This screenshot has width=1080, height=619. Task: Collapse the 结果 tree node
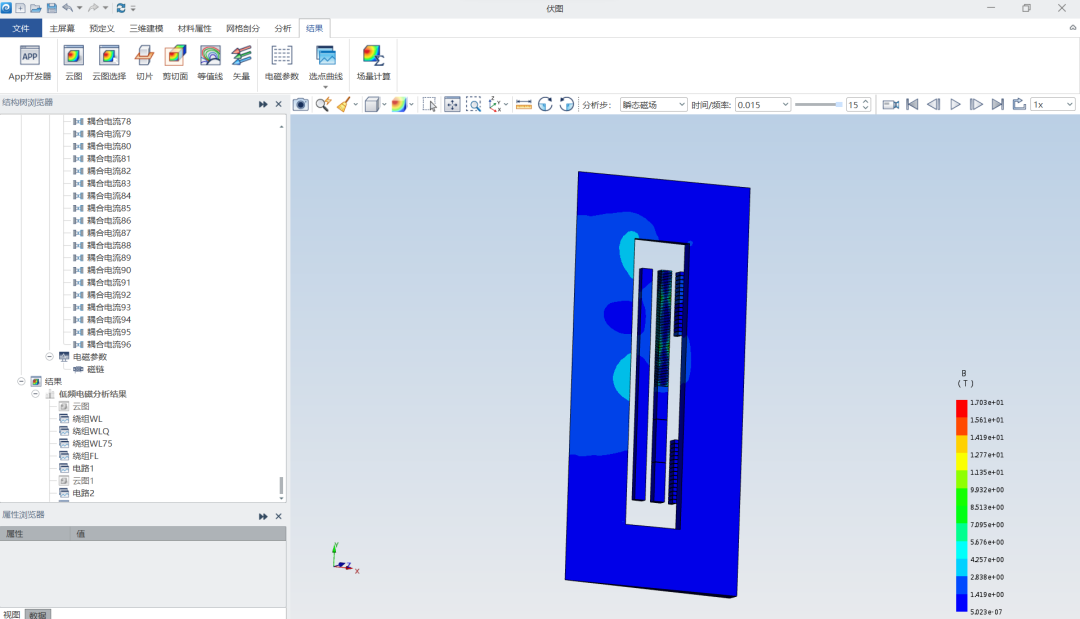click(x=22, y=381)
